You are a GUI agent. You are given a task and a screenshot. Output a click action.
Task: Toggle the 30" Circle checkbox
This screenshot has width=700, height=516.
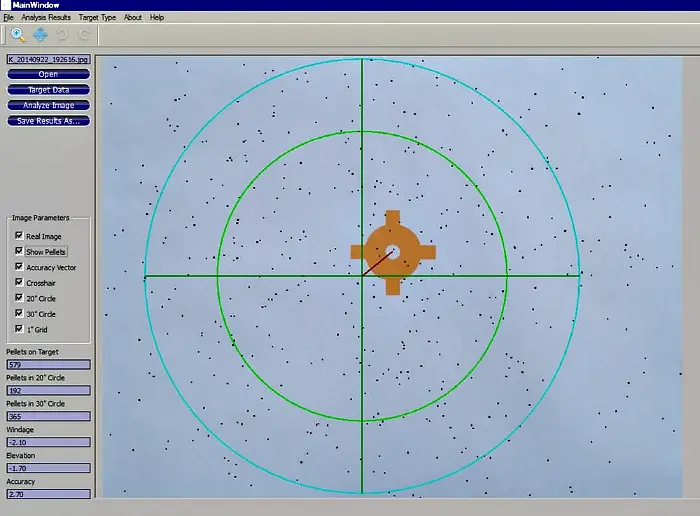click(19, 314)
